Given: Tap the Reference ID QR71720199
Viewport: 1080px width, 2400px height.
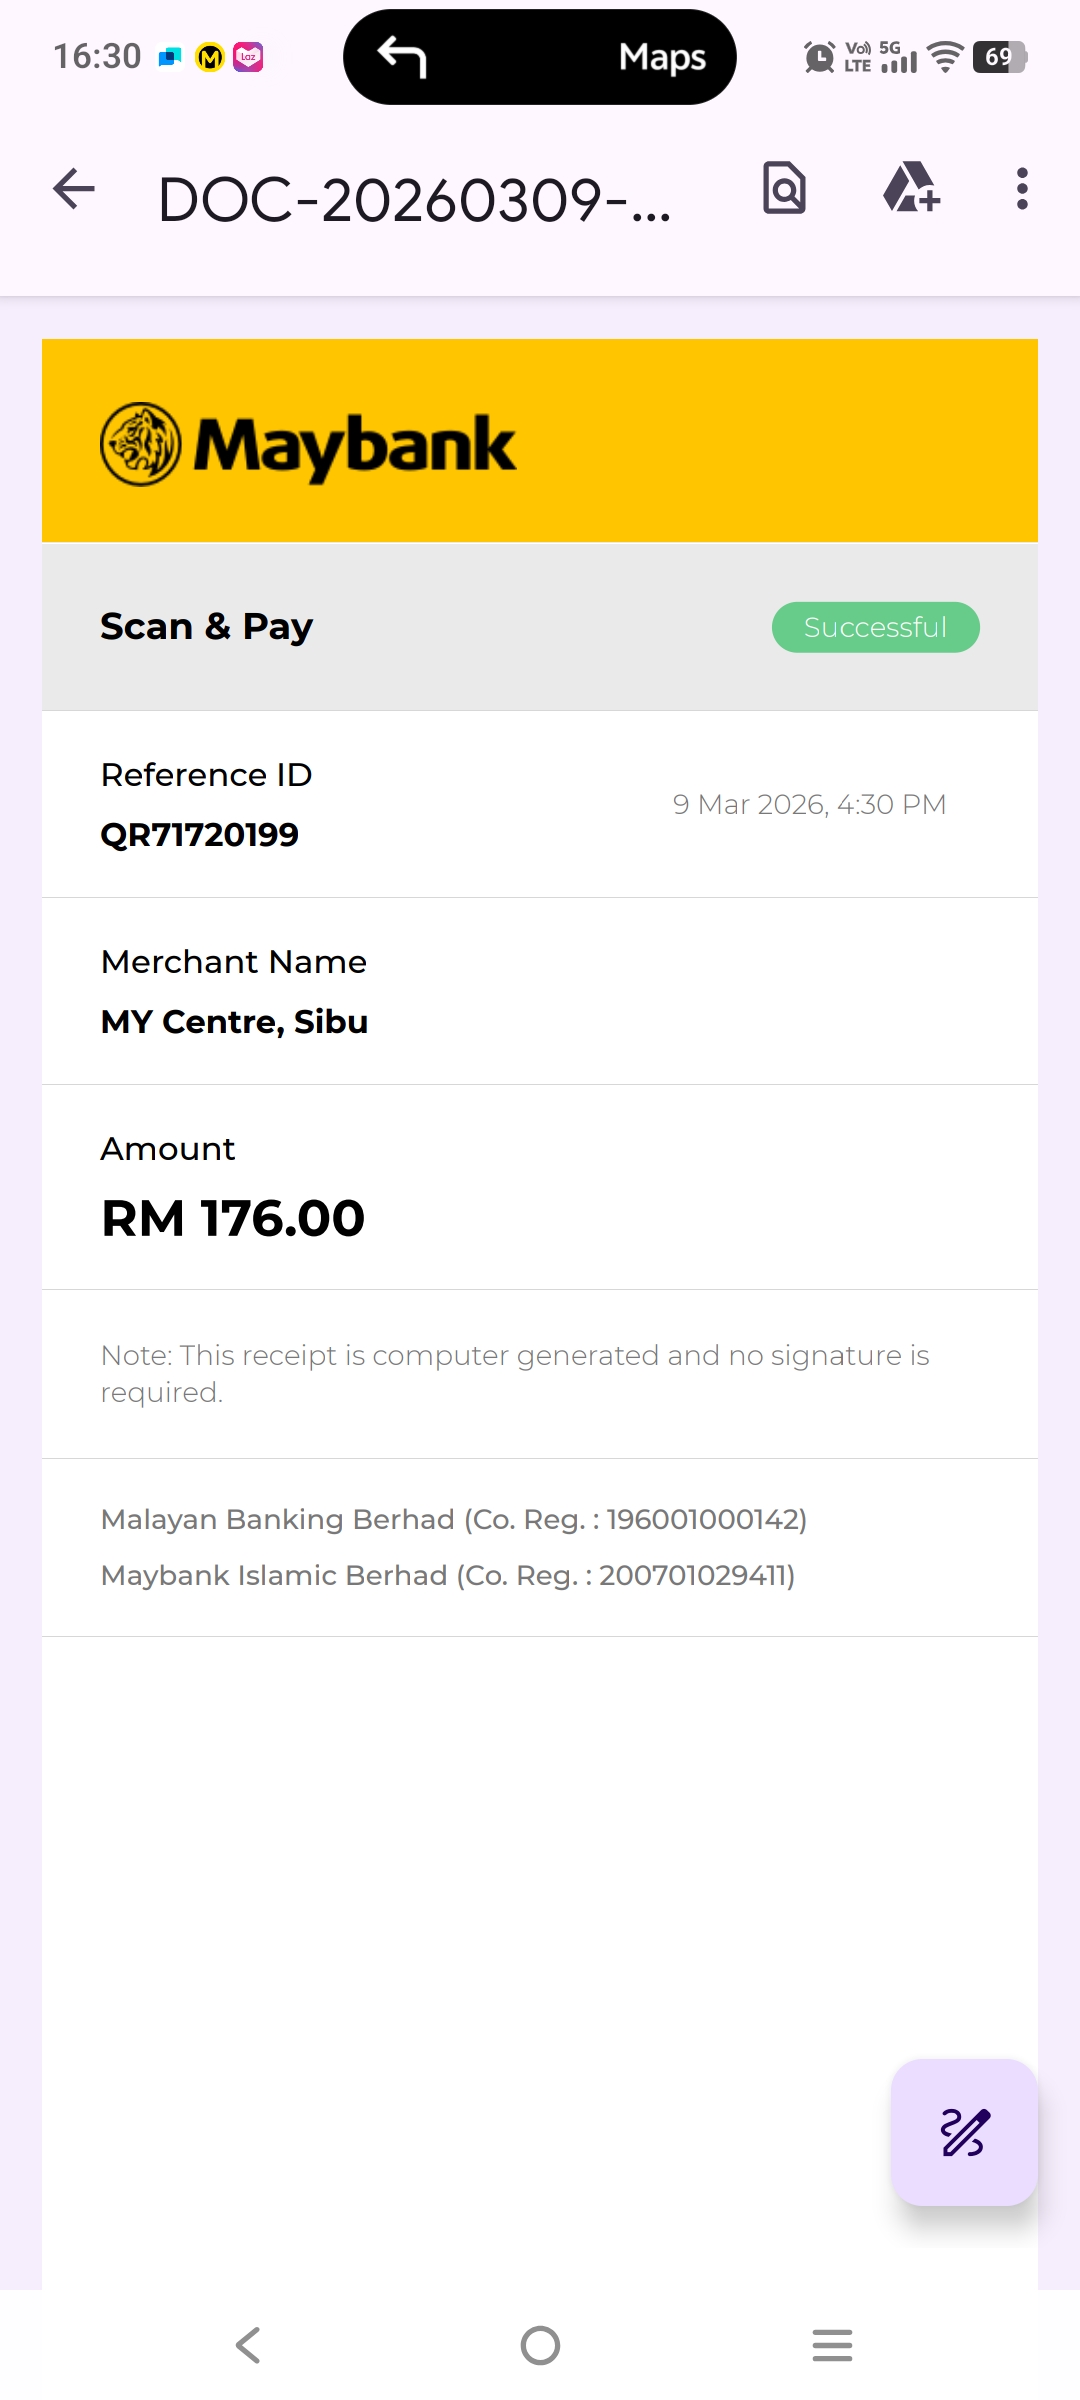Looking at the screenshot, I should coord(200,834).
